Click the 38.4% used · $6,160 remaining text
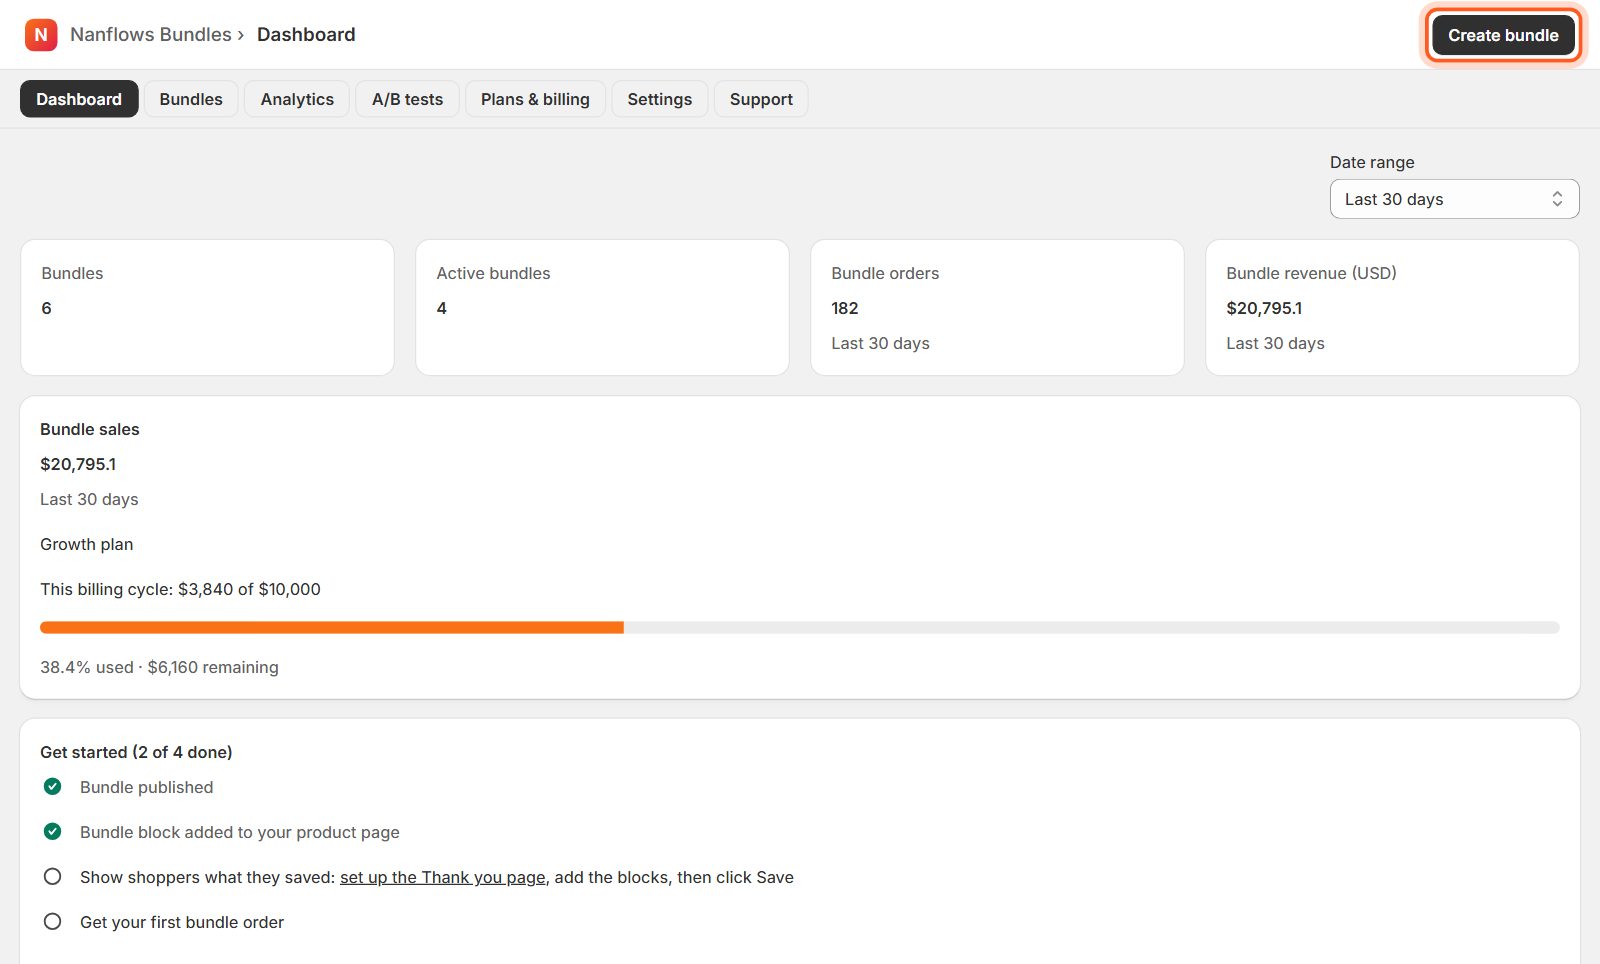 (x=159, y=667)
